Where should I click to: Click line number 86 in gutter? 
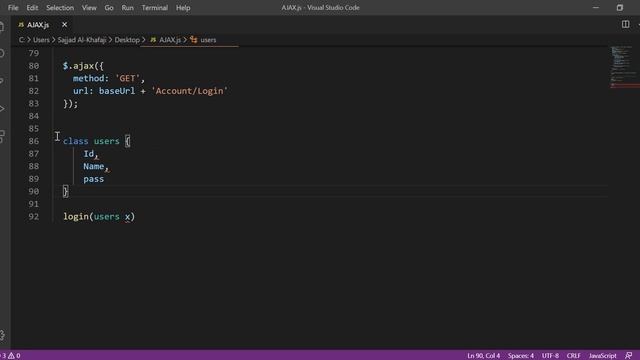(x=33, y=141)
